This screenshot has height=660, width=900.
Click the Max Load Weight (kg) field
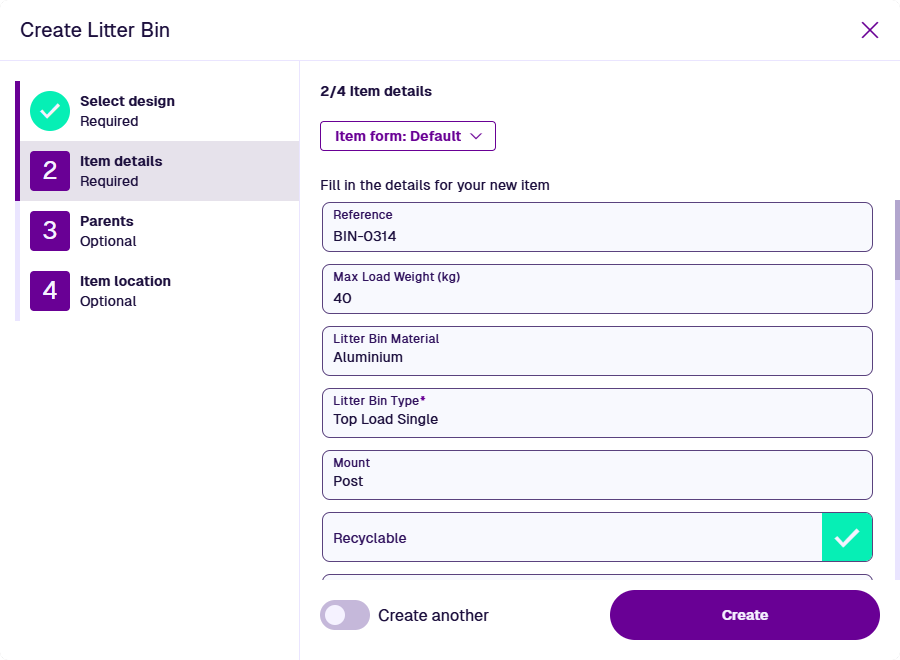click(x=597, y=289)
